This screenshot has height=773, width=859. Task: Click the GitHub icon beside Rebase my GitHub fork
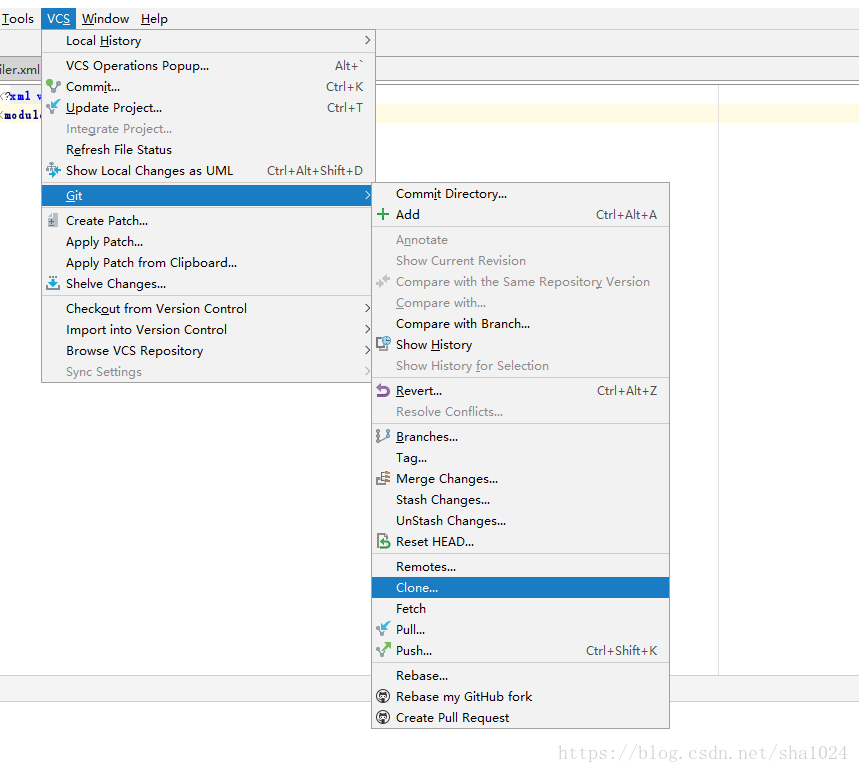[x=383, y=696]
